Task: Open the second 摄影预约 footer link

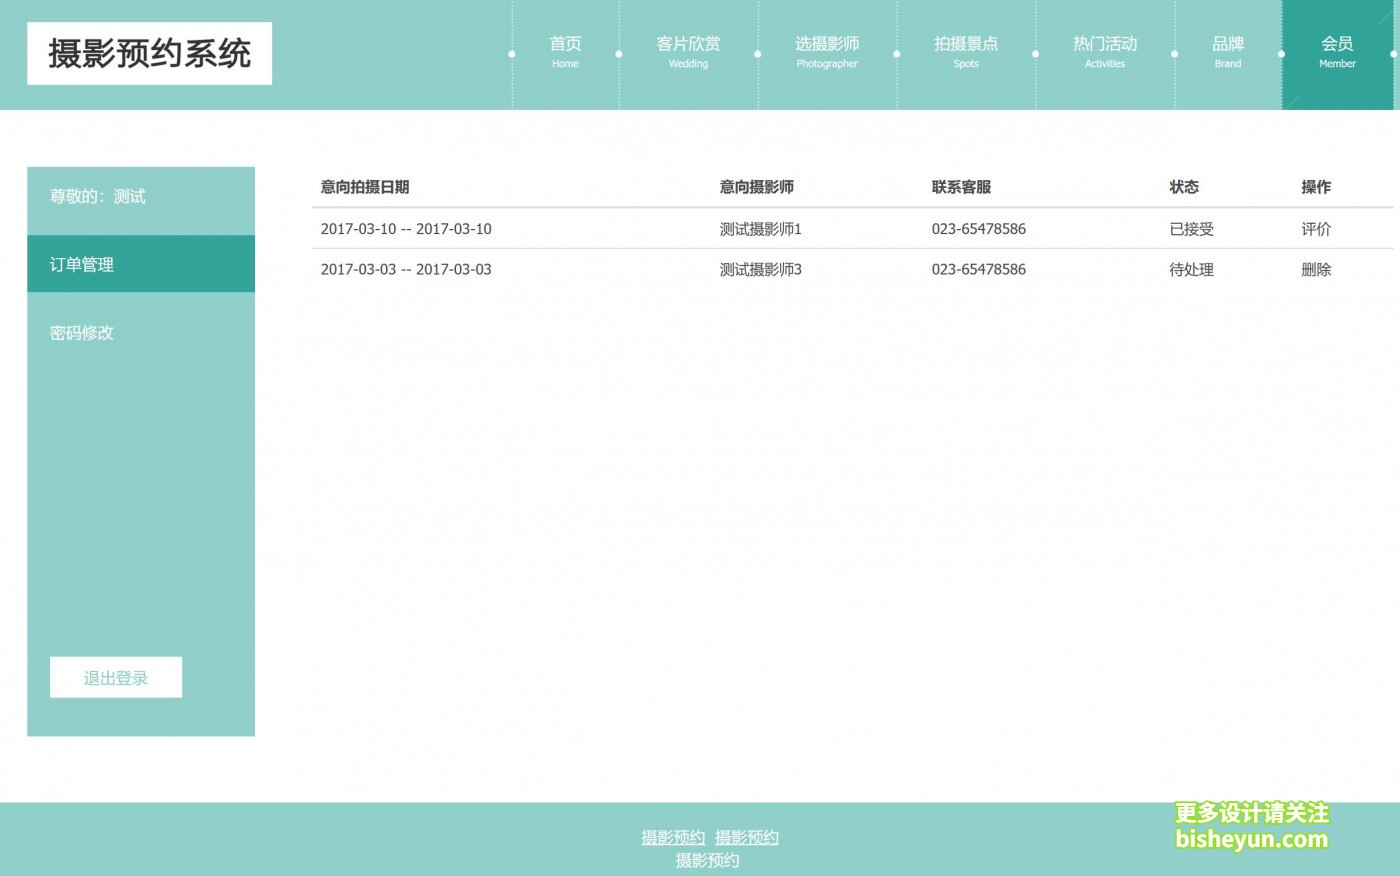Action: tap(747, 837)
